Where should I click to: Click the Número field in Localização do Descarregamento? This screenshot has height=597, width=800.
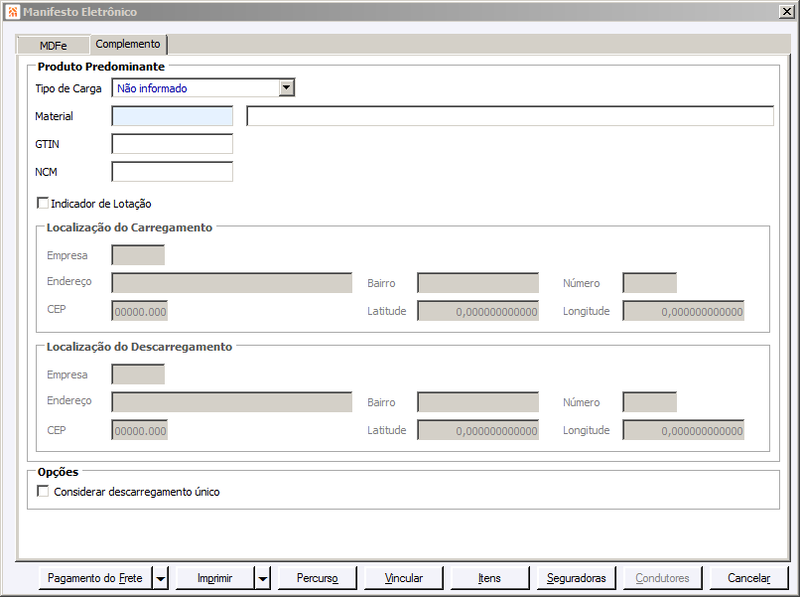pos(649,402)
